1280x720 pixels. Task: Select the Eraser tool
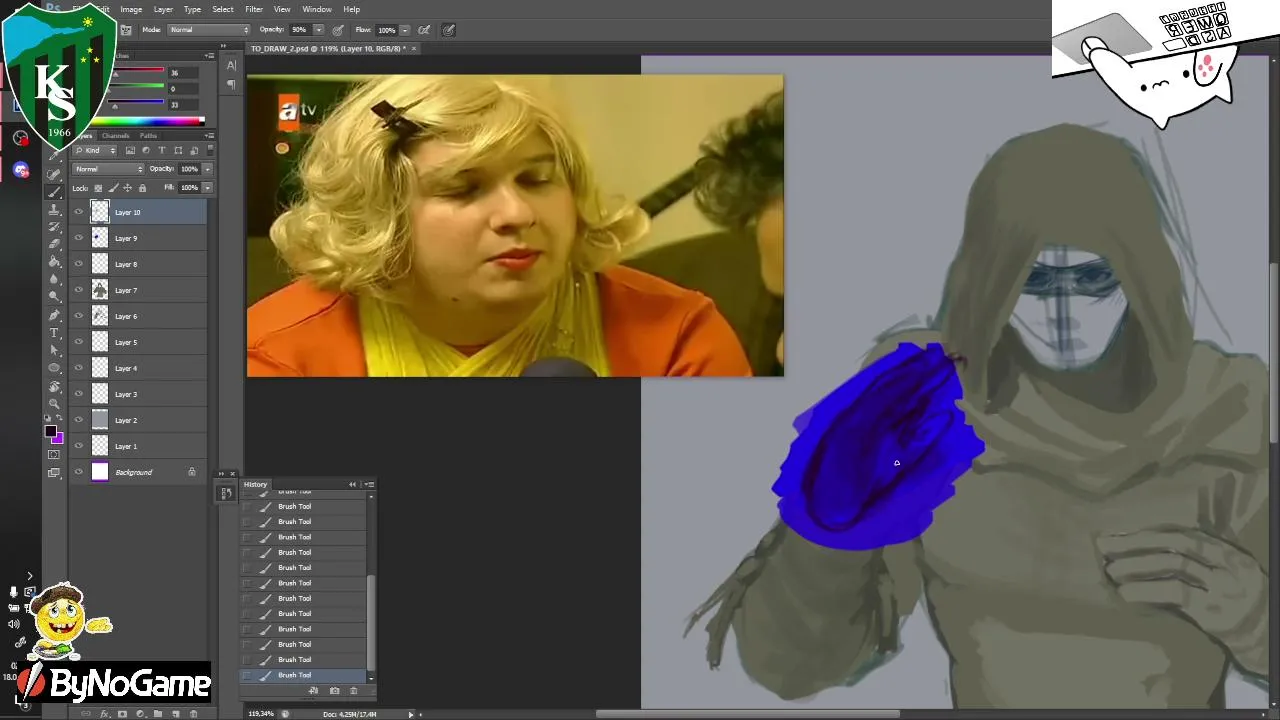click(54, 244)
